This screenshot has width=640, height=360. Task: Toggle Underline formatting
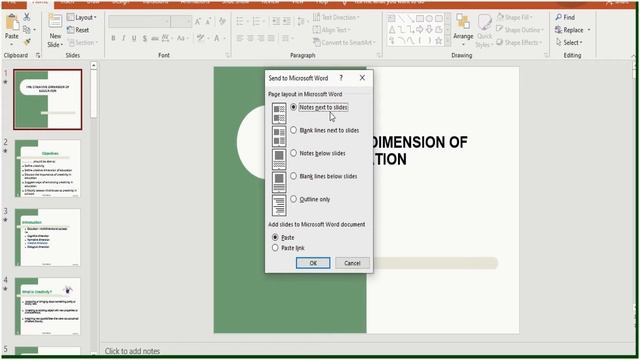click(134, 38)
